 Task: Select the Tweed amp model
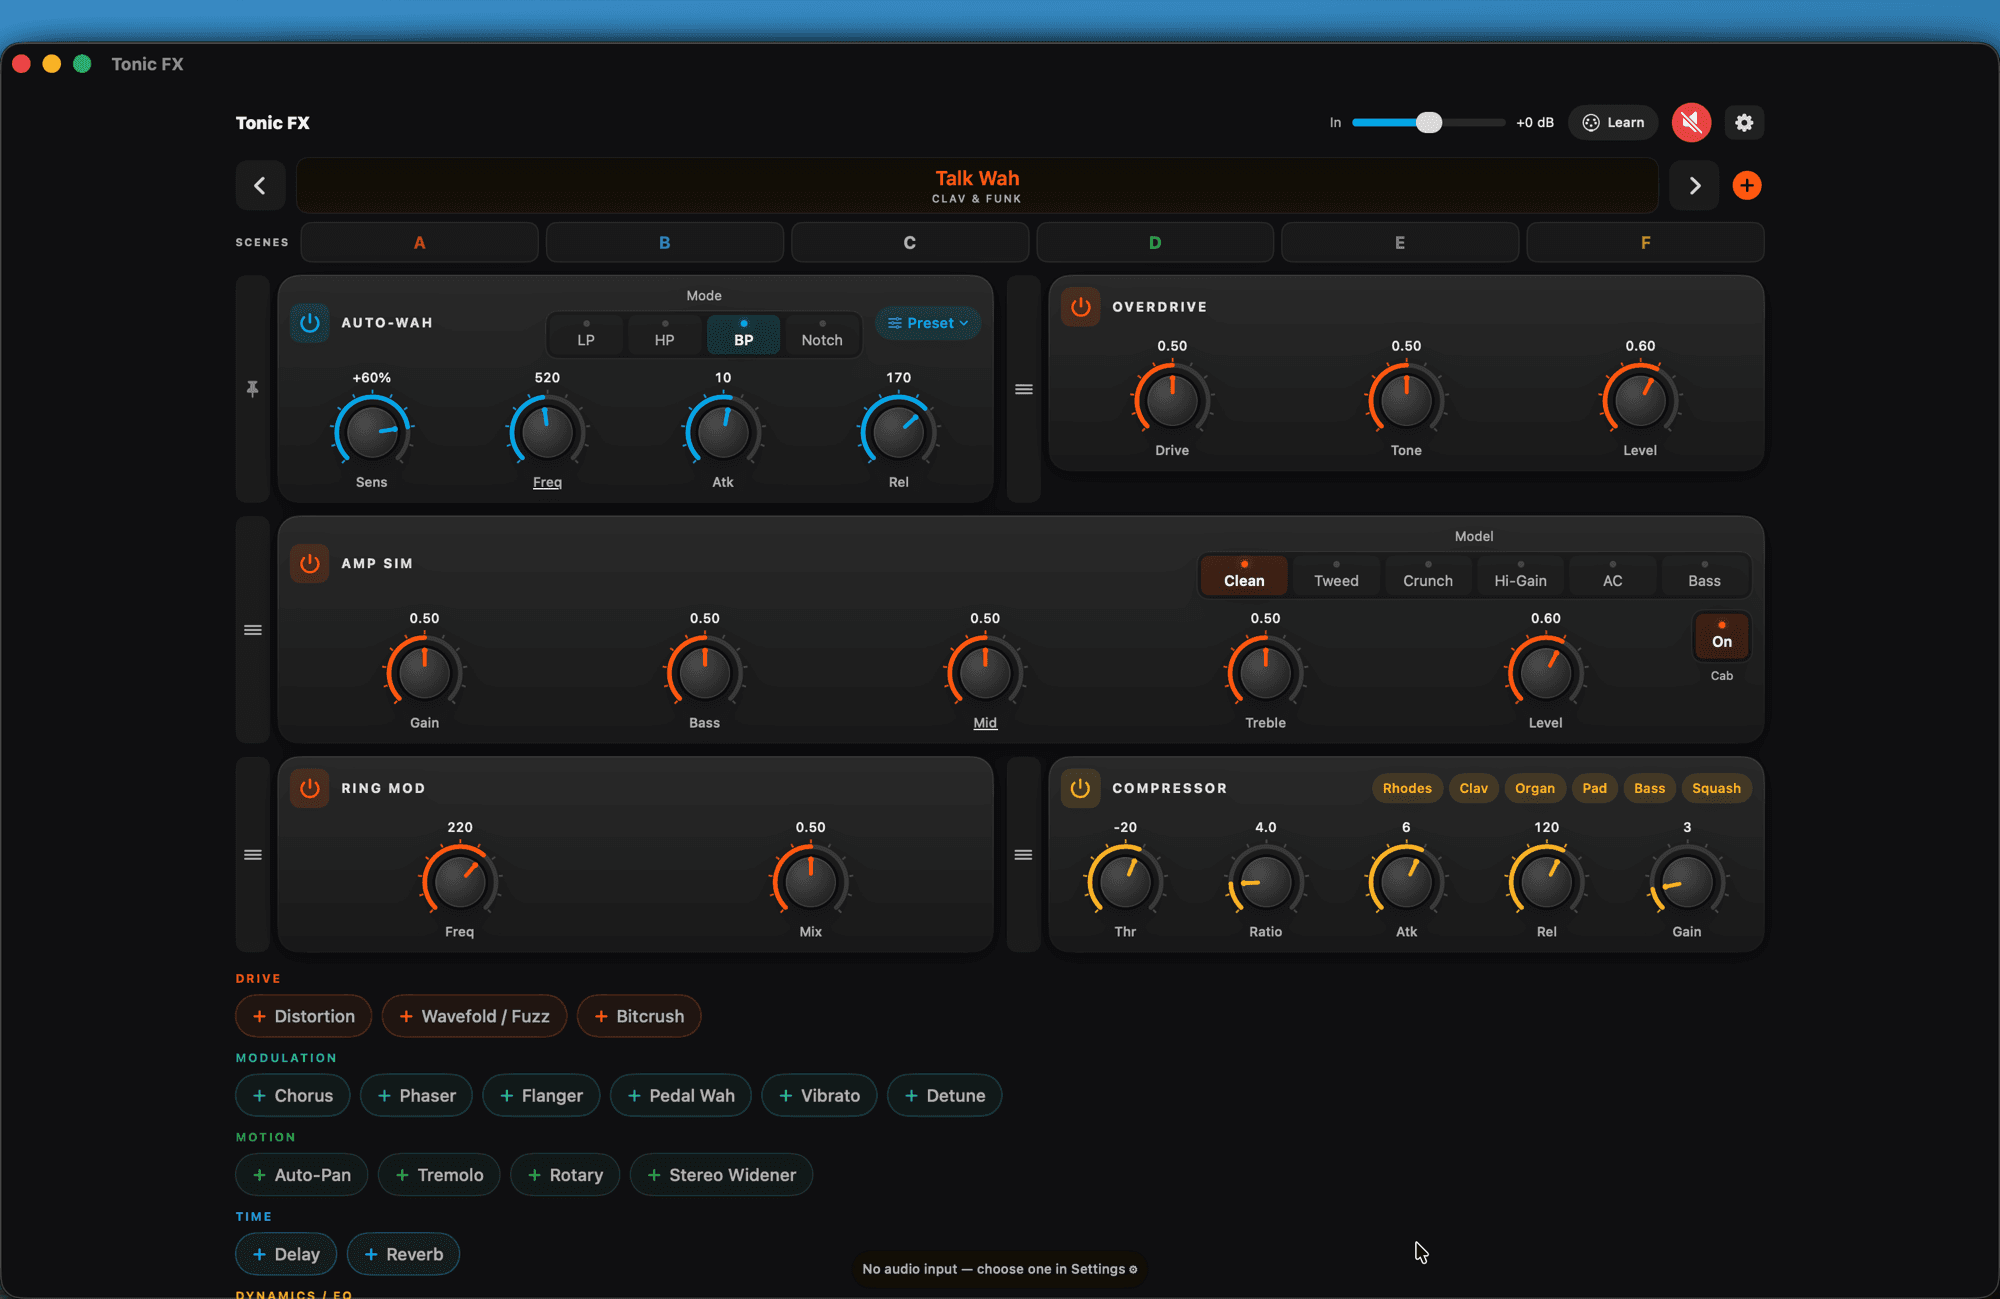pyautogui.click(x=1336, y=575)
